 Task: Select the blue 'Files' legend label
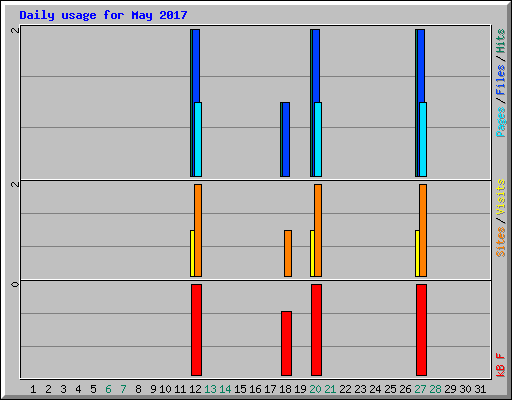(501, 80)
